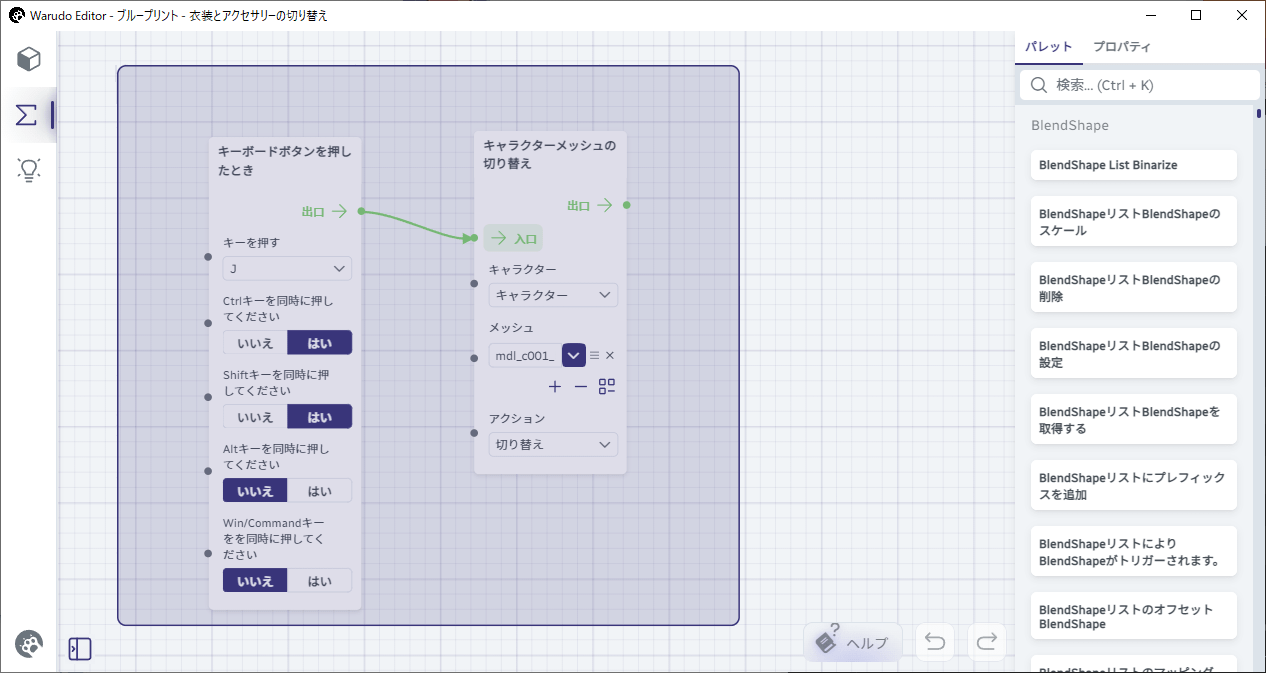This screenshot has width=1266, height=673.
Task: Select BlendShapeがトリガーされます node
Action: point(1133,552)
